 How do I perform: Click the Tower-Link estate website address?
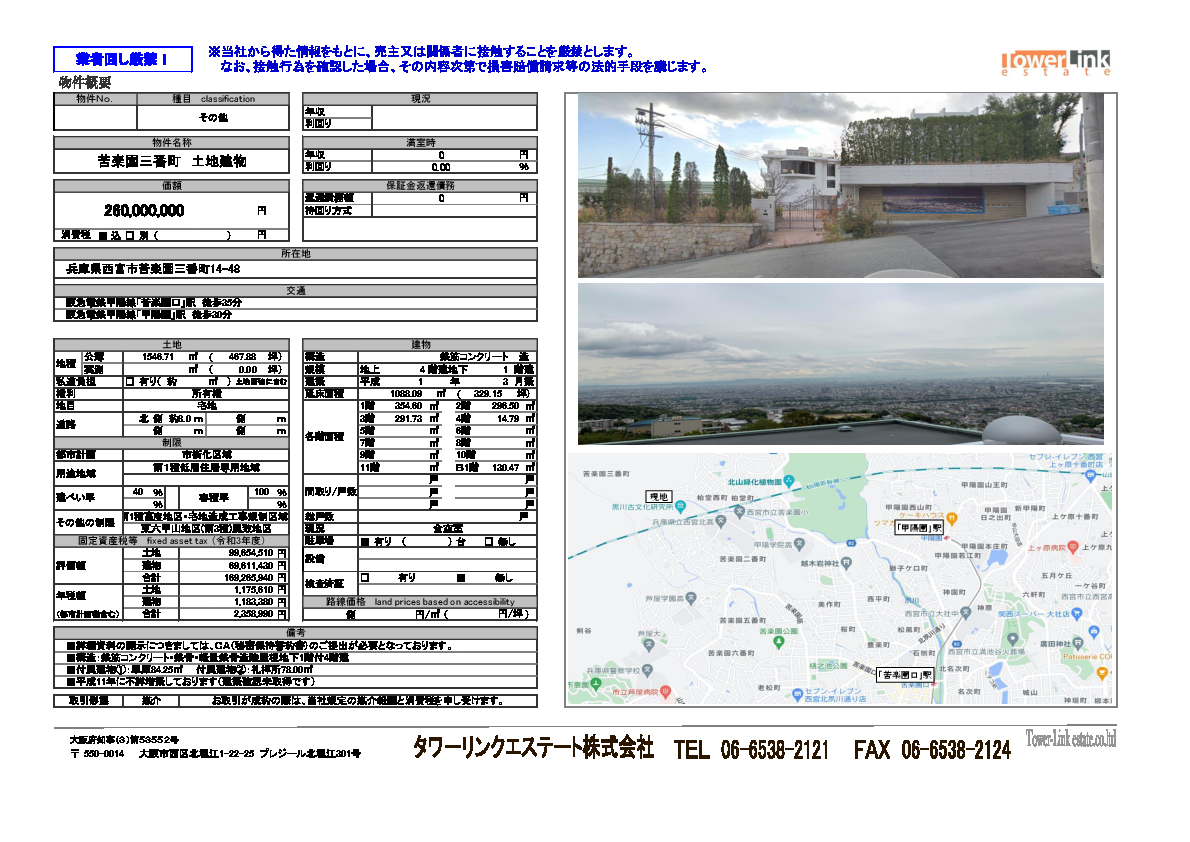pyautogui.click(x=1071, y=738)
